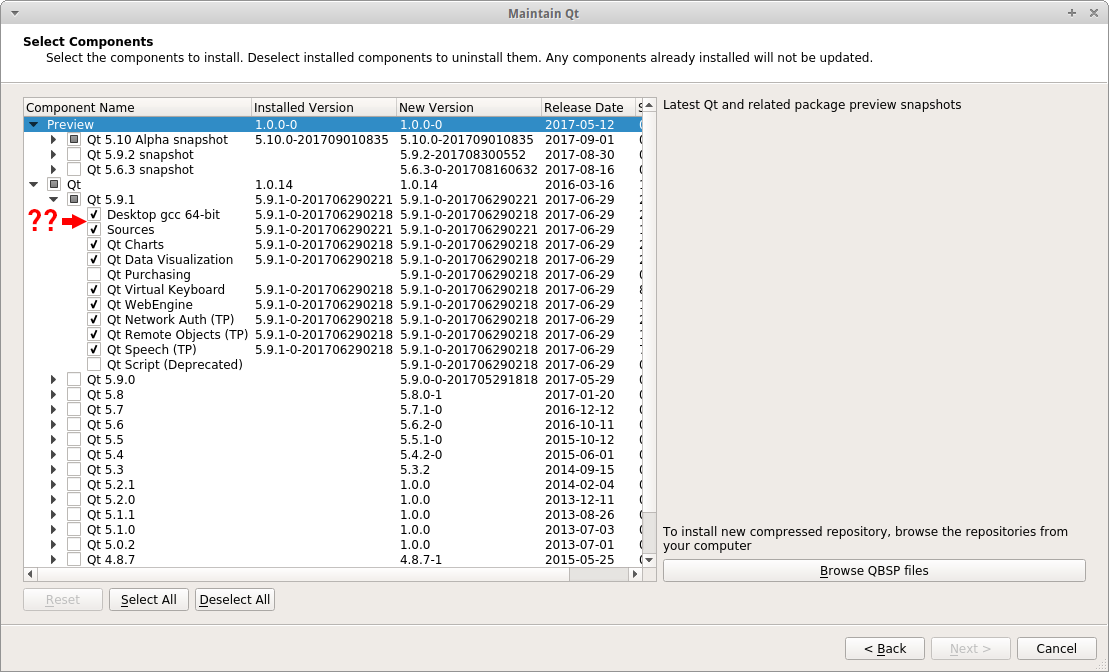Screen dimensions: 1109x672
Task: Go back with the Back button
Action: click(885, 649)
